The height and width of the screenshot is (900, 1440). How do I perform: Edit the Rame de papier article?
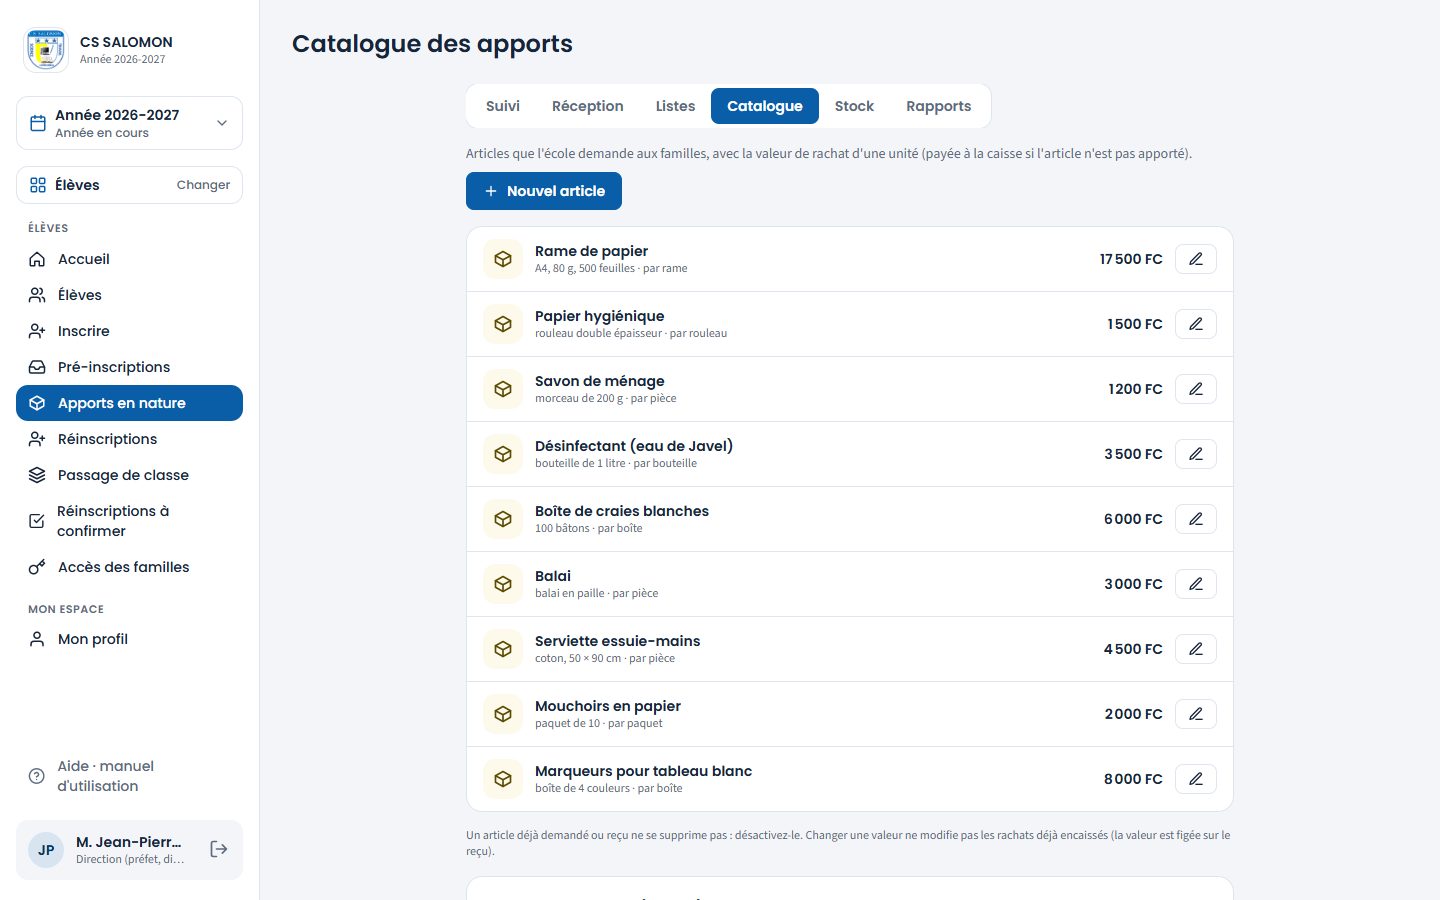1195,259
